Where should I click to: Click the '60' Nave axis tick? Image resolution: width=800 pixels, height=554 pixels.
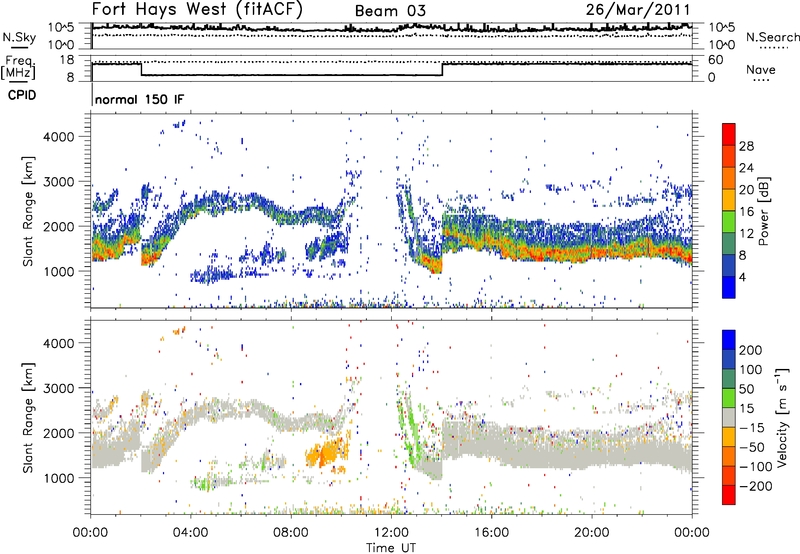[x=716, y=60]
